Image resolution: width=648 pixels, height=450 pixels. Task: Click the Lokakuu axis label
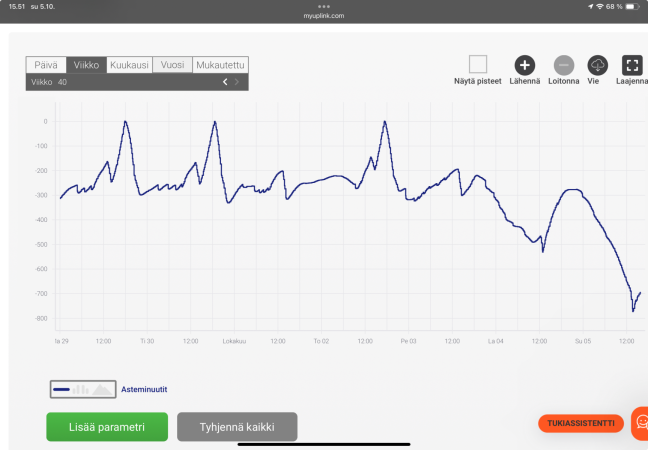[234, 341]
